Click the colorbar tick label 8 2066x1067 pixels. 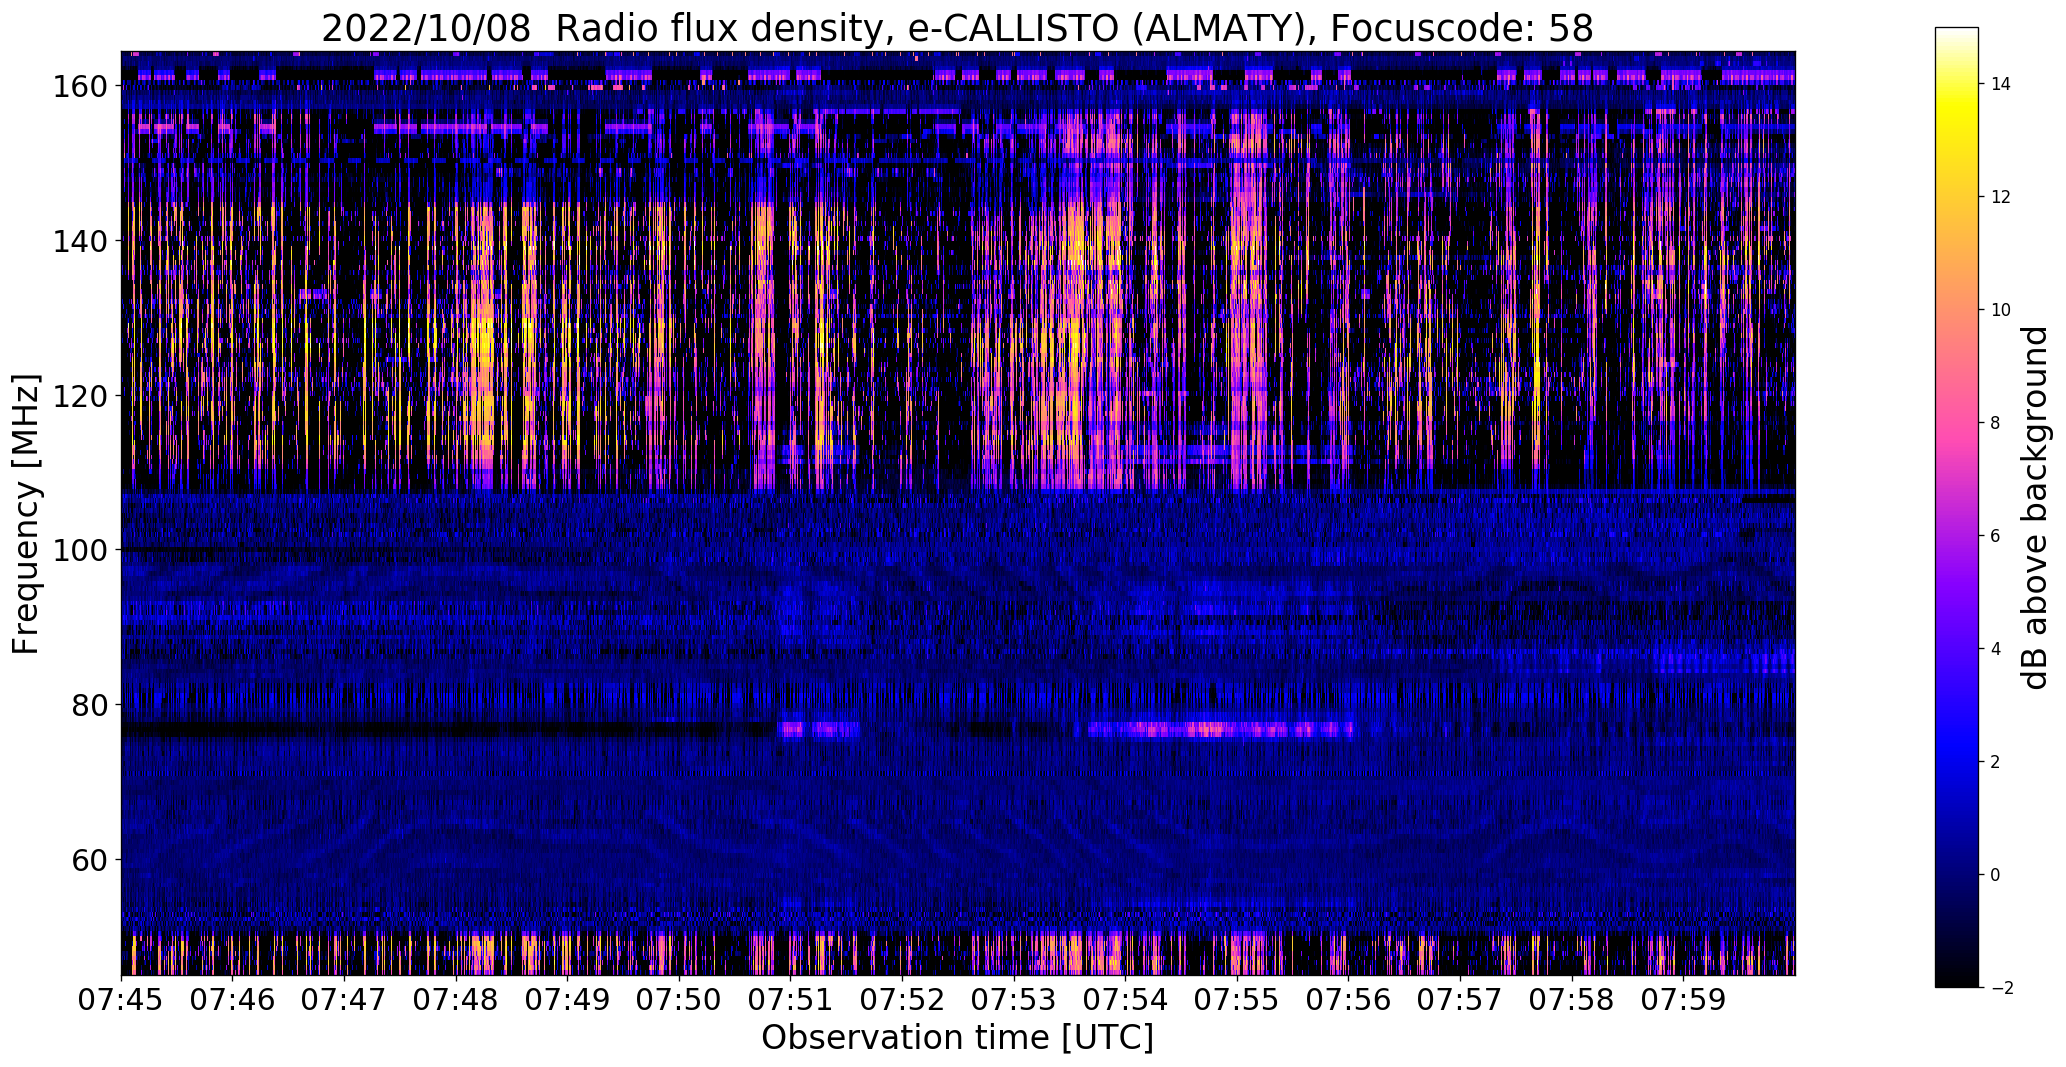click(1995, 423)
